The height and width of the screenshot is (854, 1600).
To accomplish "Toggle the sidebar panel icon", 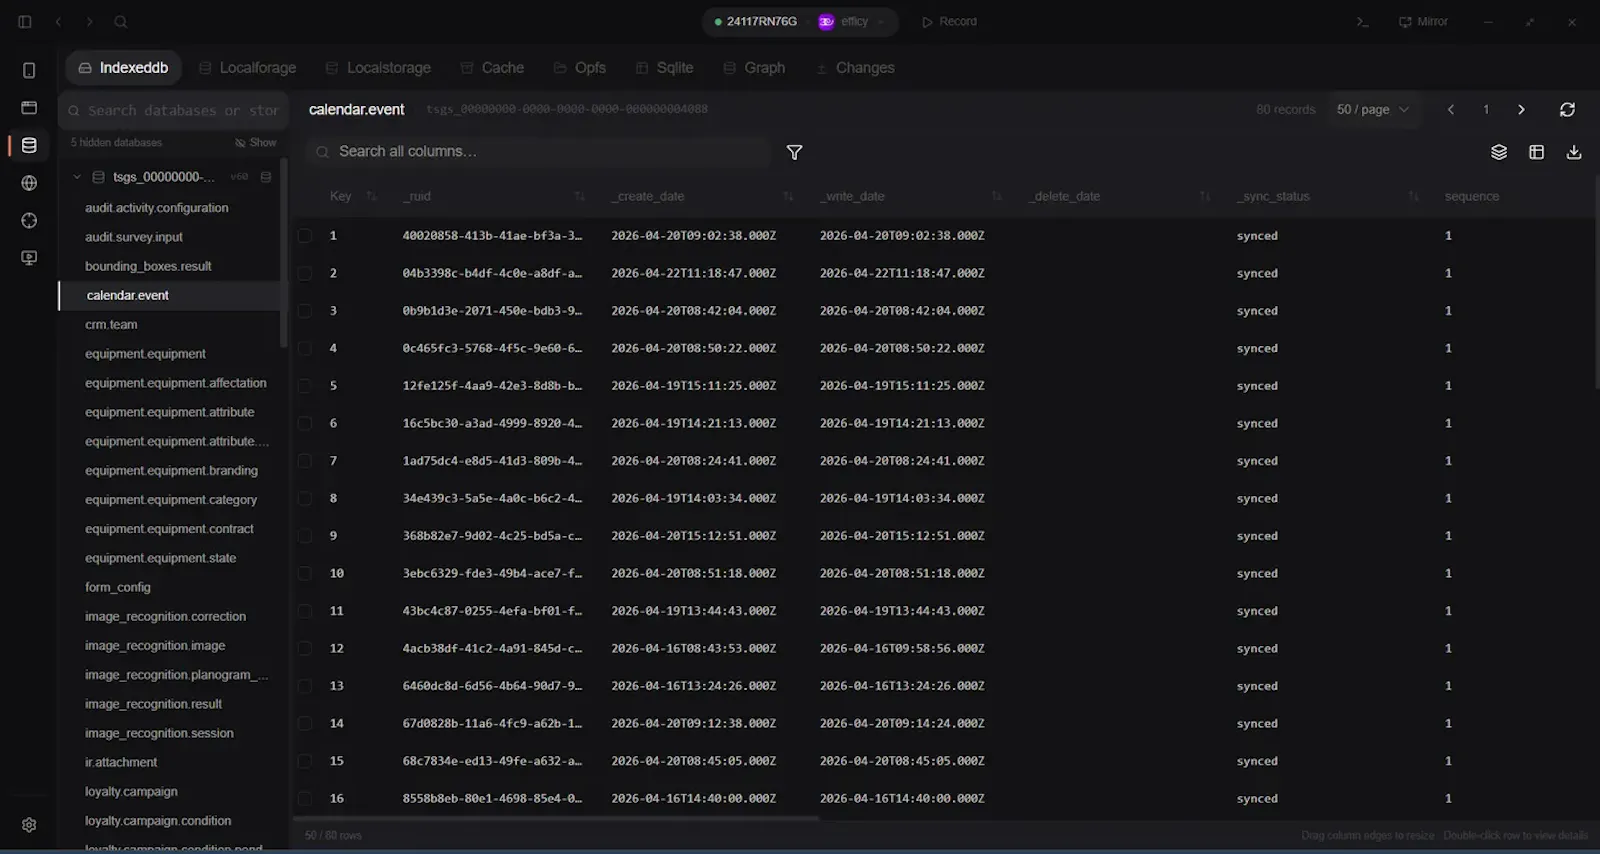I will (x=25, y=22).
